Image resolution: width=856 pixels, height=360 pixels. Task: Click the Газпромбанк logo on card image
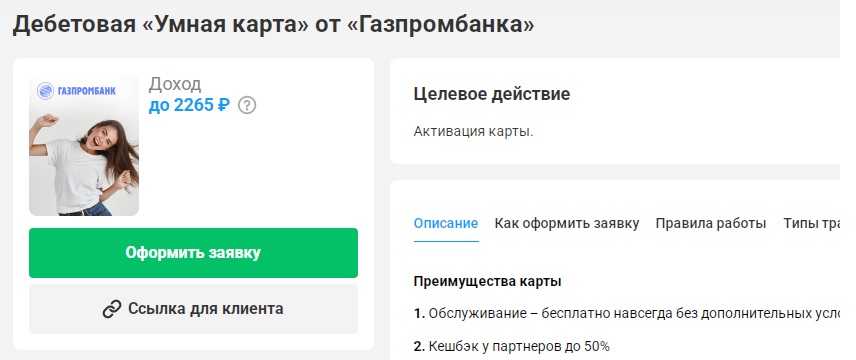[x=76, y=91]
